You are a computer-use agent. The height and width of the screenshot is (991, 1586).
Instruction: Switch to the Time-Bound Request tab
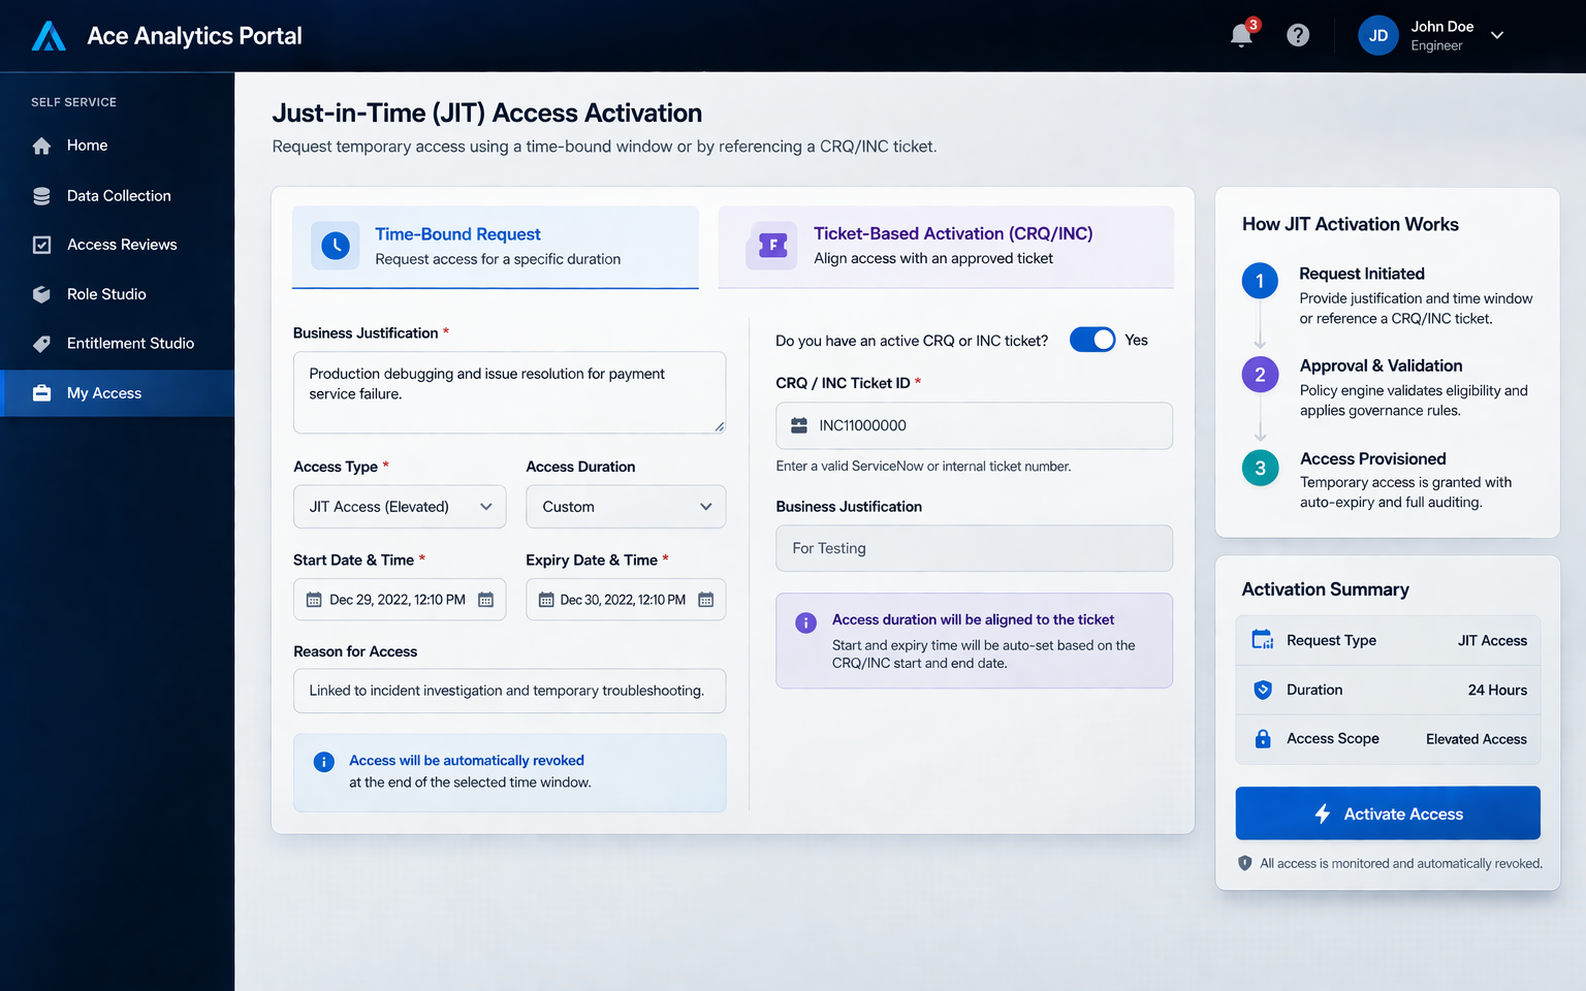pos(495,246)
